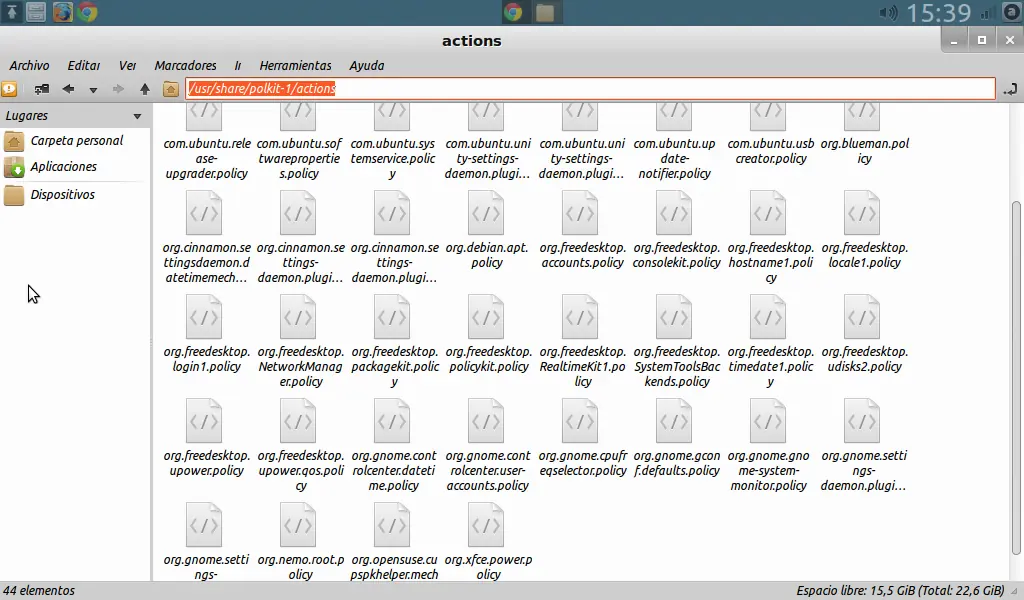The width and height of the screenshot is (1024, 600).
Task: Select org.freedesktop.RealtimeKit1.policy file icon
Action: point(580,317)
